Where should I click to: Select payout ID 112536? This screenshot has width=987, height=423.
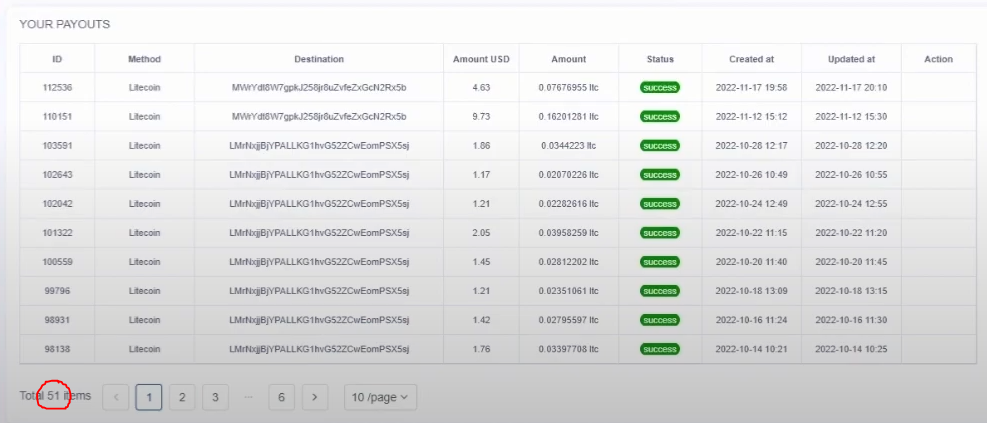point(57,87)
